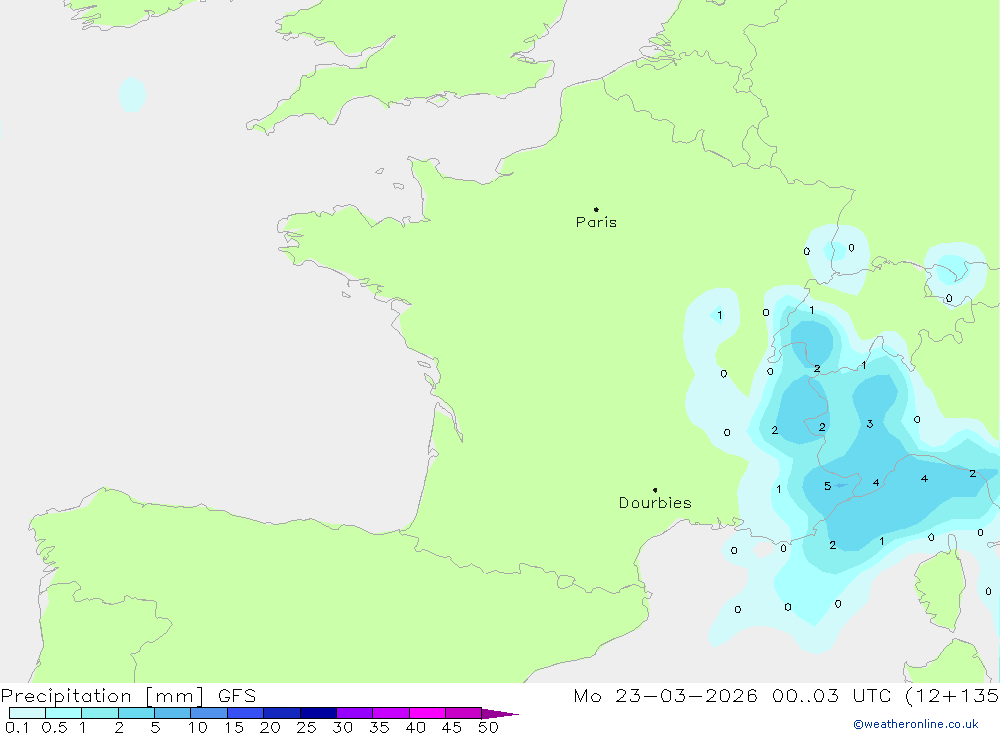Select the 30 mm purple legend swatch

(x=354, y=713)
